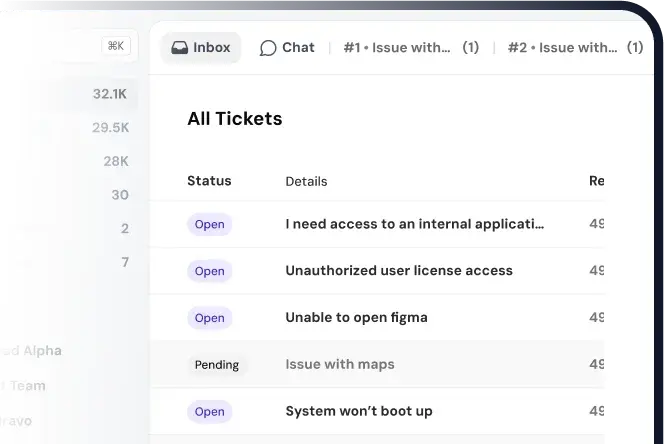Click the ⌘K shortcut badge
The width and height of the screenshot is (664, 444).
coord(116,46)
